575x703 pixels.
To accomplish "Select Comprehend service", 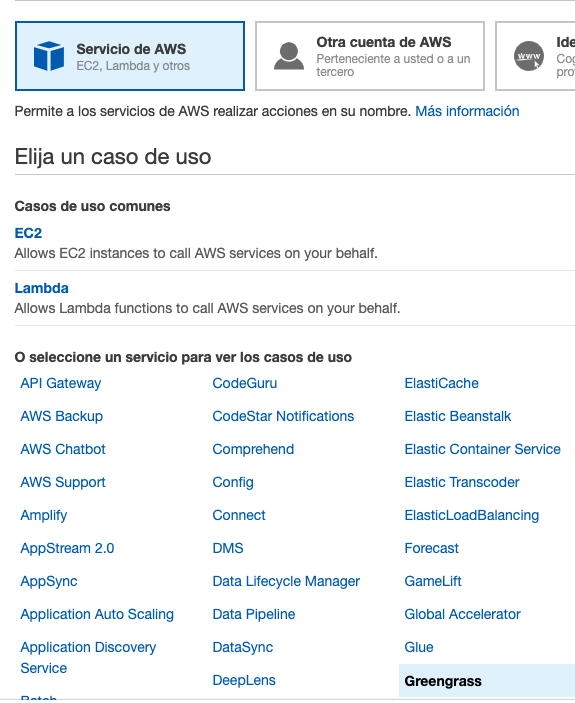I will tap(253, 449).
